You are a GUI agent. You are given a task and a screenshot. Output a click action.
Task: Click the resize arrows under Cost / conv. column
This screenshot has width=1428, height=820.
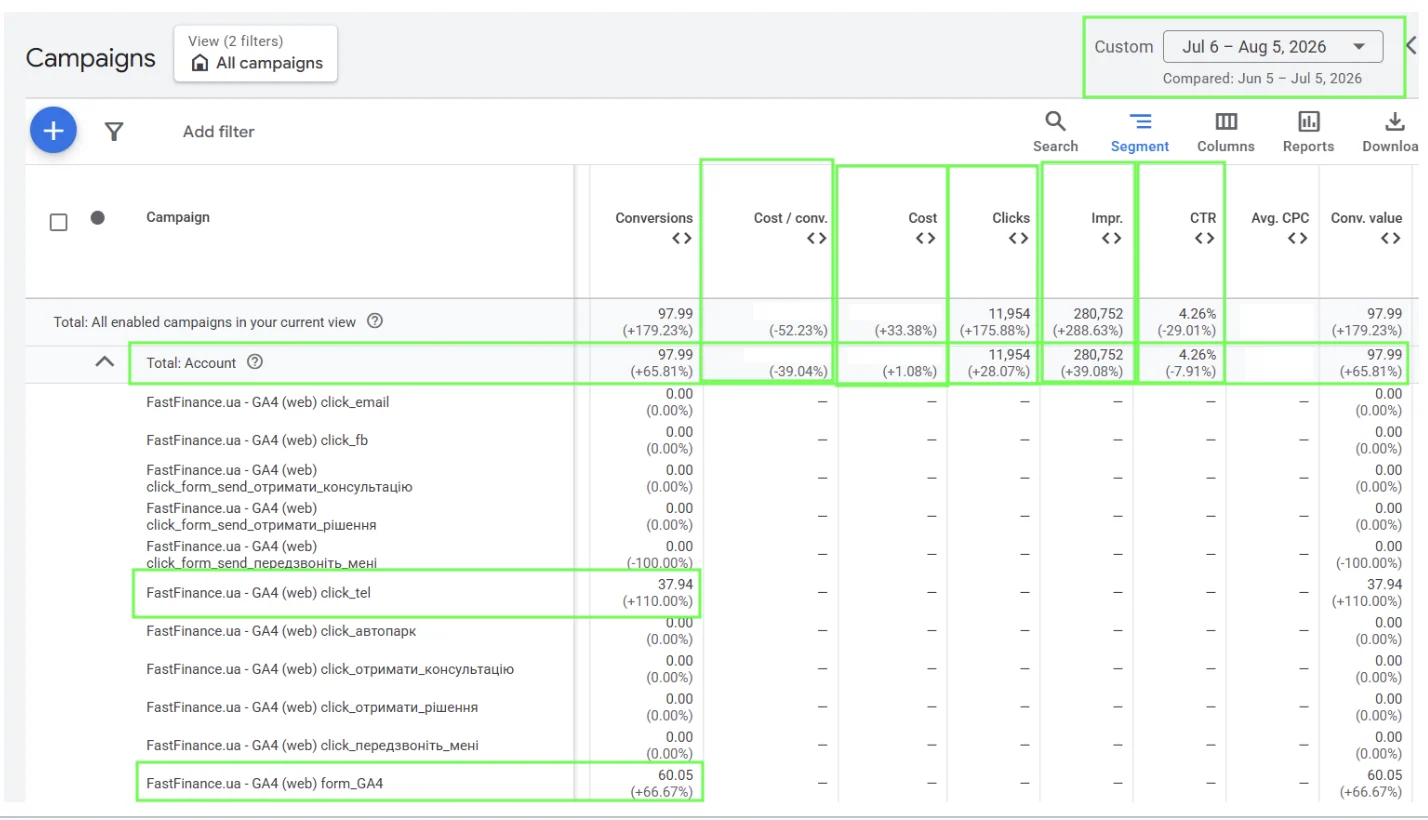[817, 238]
